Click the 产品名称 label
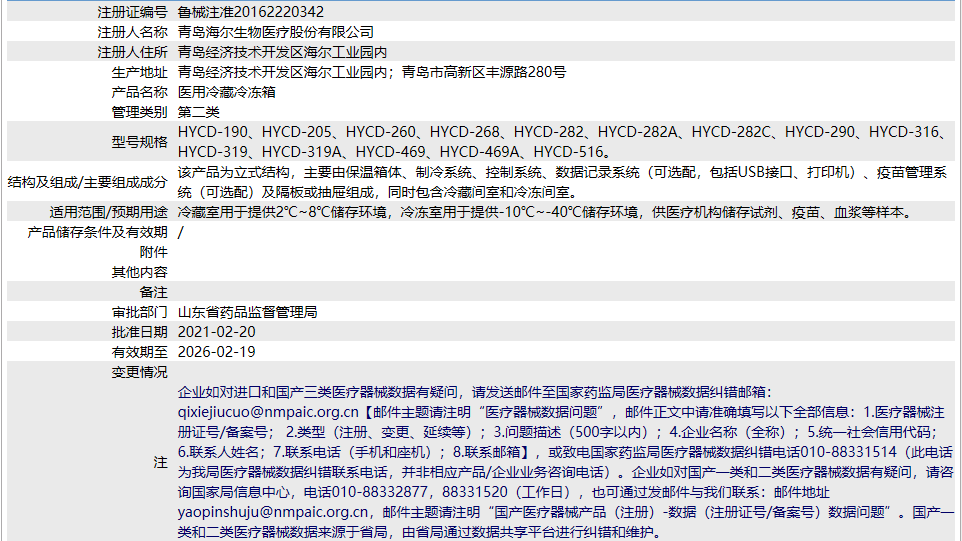962x541 pixels. 139,92
